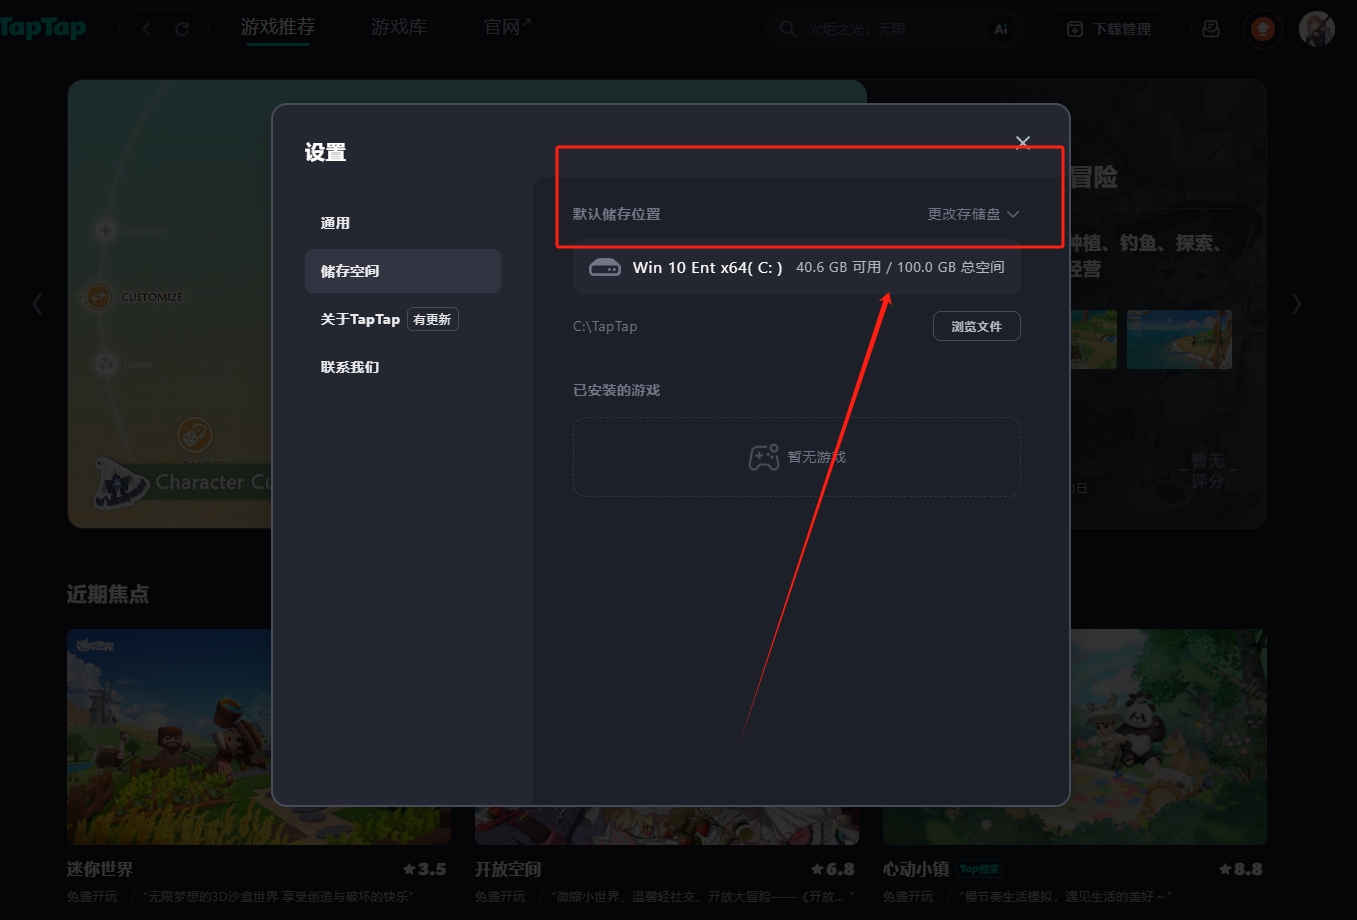Viewport: 1357px width, 920px height.
Task: Switch to the 游戏库 tab
Action: tap(398, 27)
